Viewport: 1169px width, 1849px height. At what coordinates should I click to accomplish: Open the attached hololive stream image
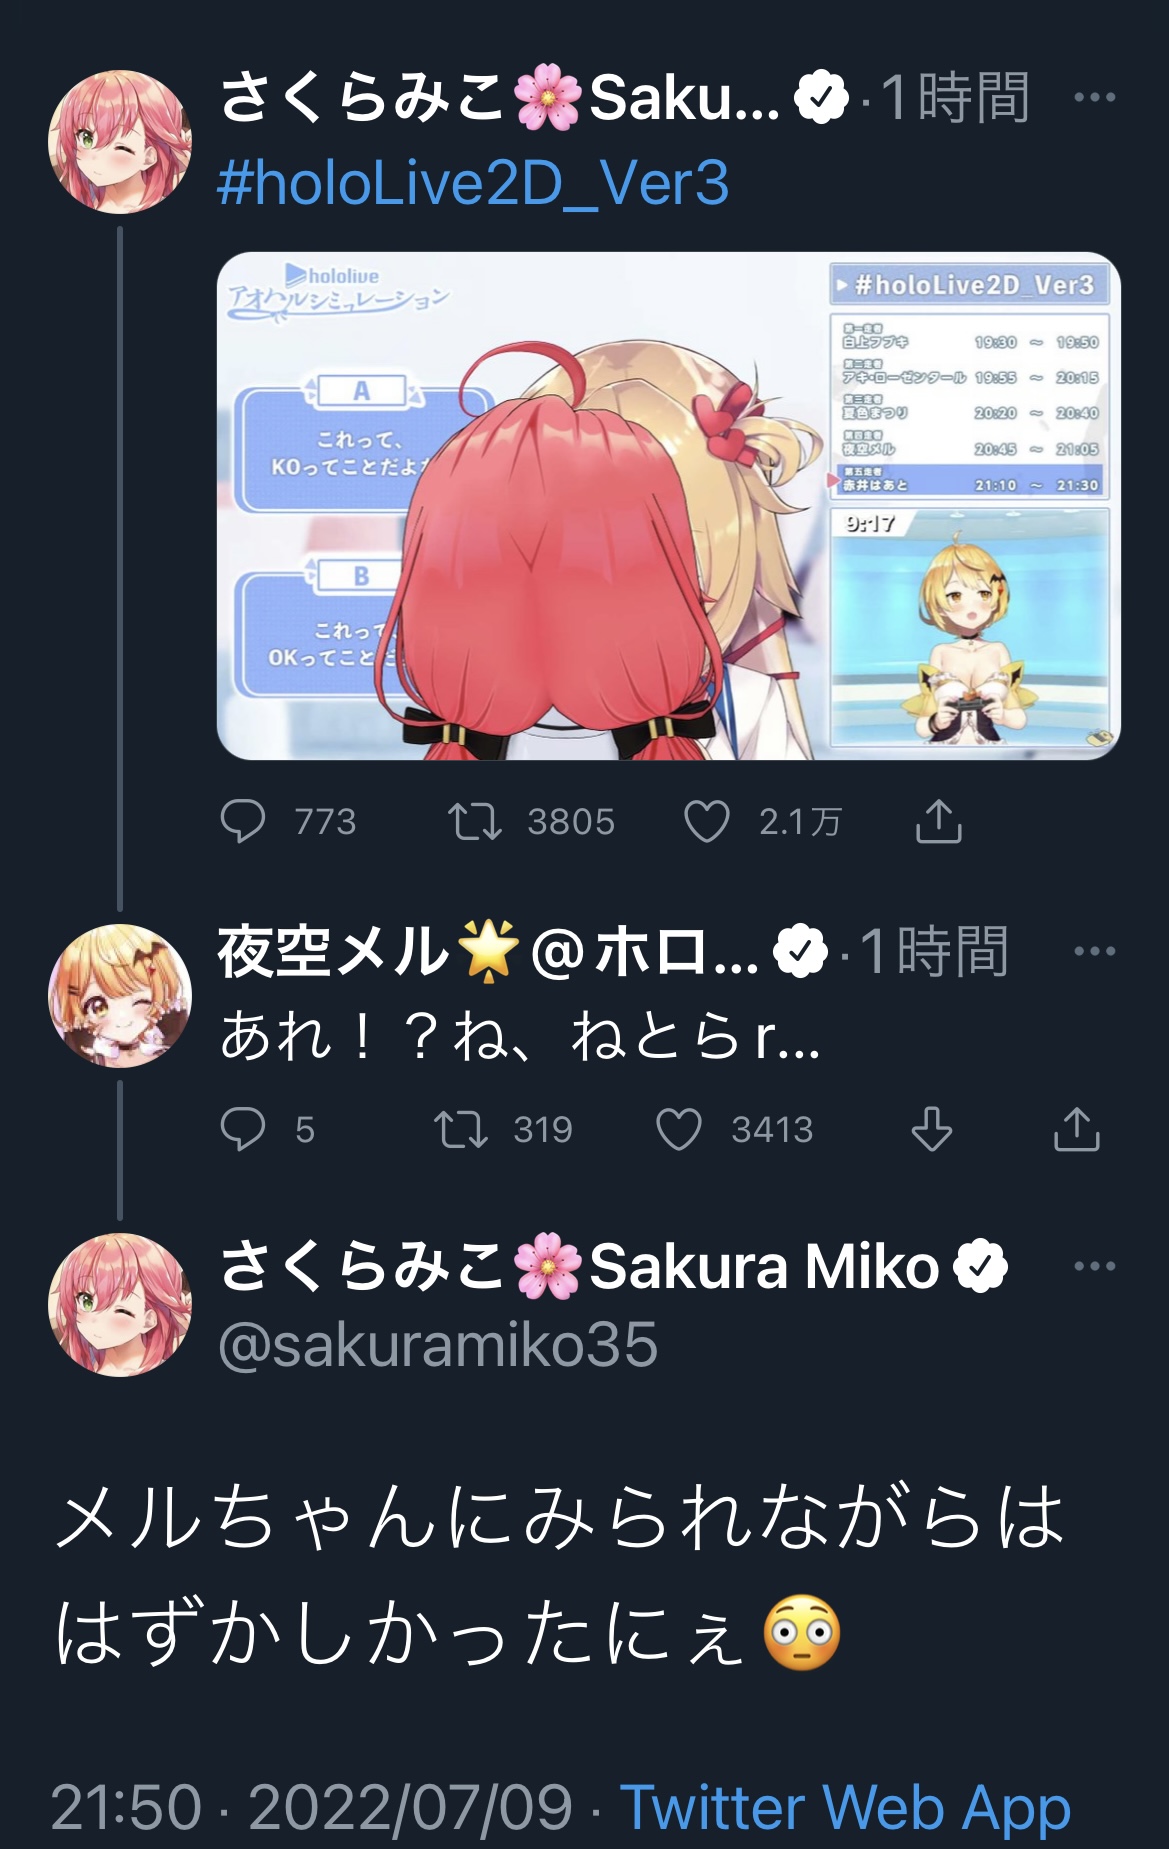pyautogui.click(x=668, y=506)
